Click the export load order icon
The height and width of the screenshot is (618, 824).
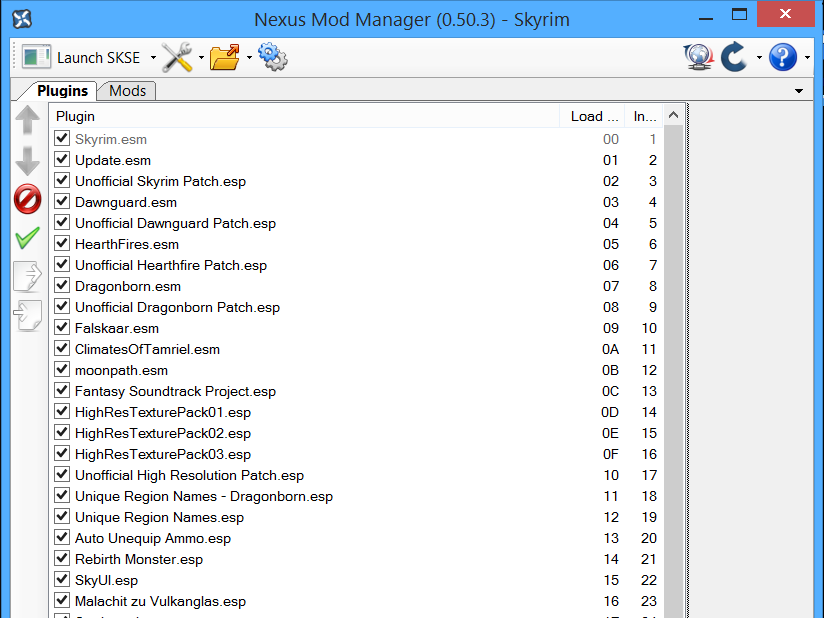click(x=28, y=276)
